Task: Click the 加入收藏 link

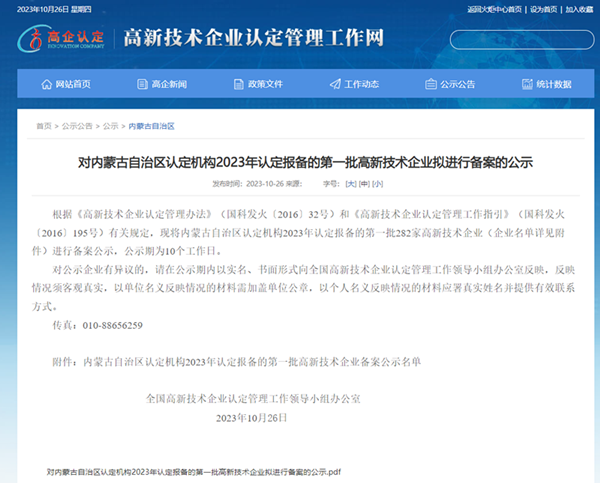Action: point(579,9)
